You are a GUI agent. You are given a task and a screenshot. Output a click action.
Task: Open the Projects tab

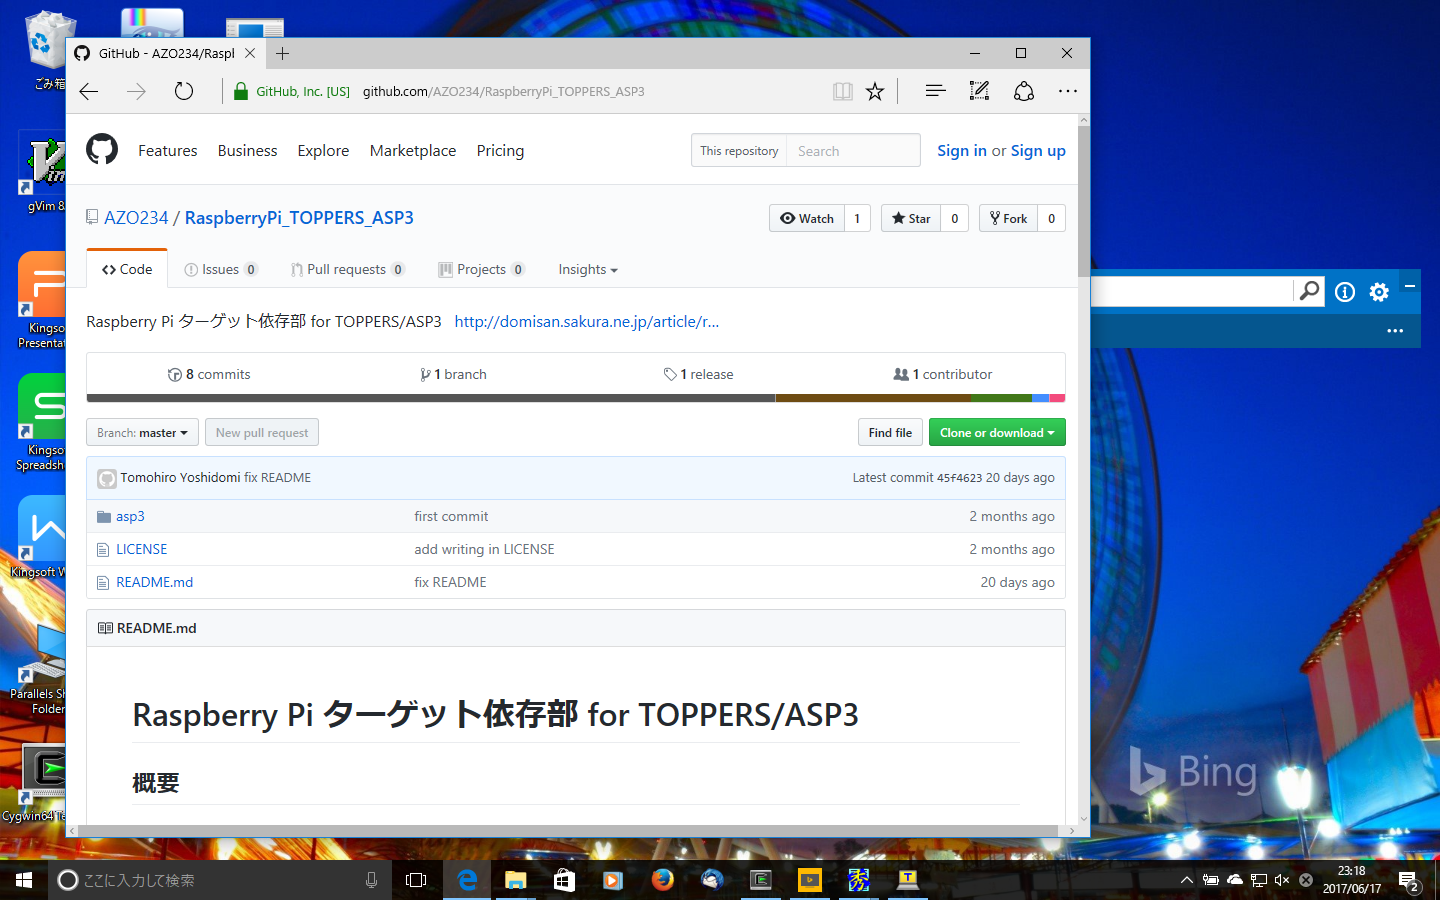click(482, 270)
